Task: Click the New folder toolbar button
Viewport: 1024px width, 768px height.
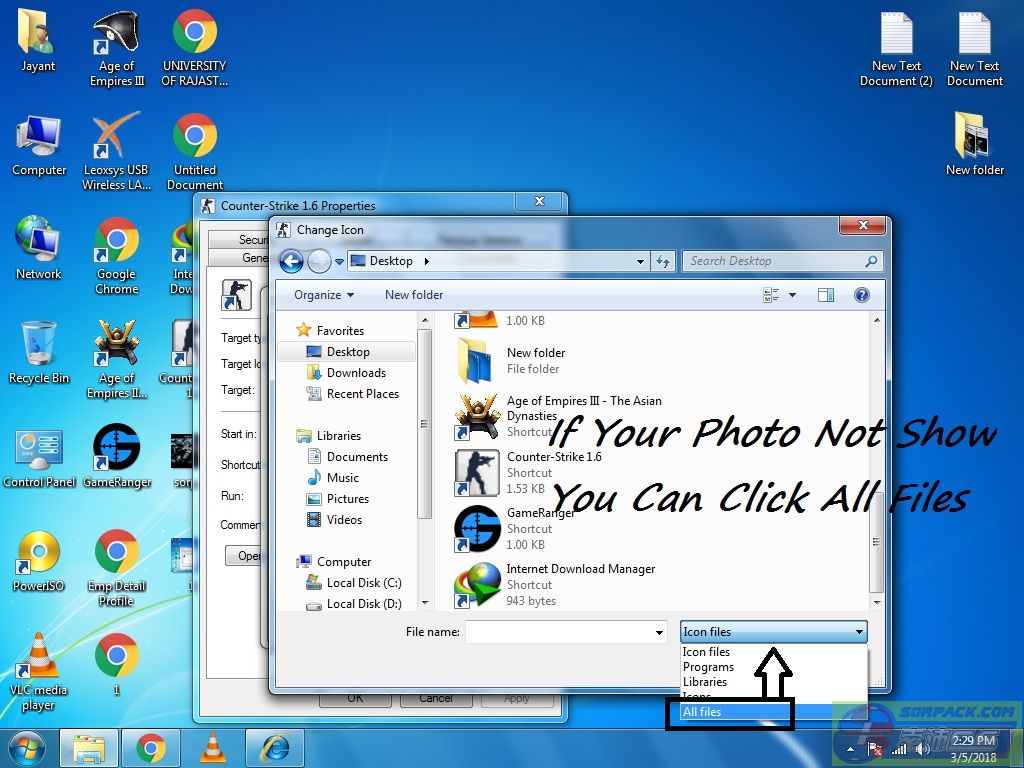Action: (x=414, y=295)
